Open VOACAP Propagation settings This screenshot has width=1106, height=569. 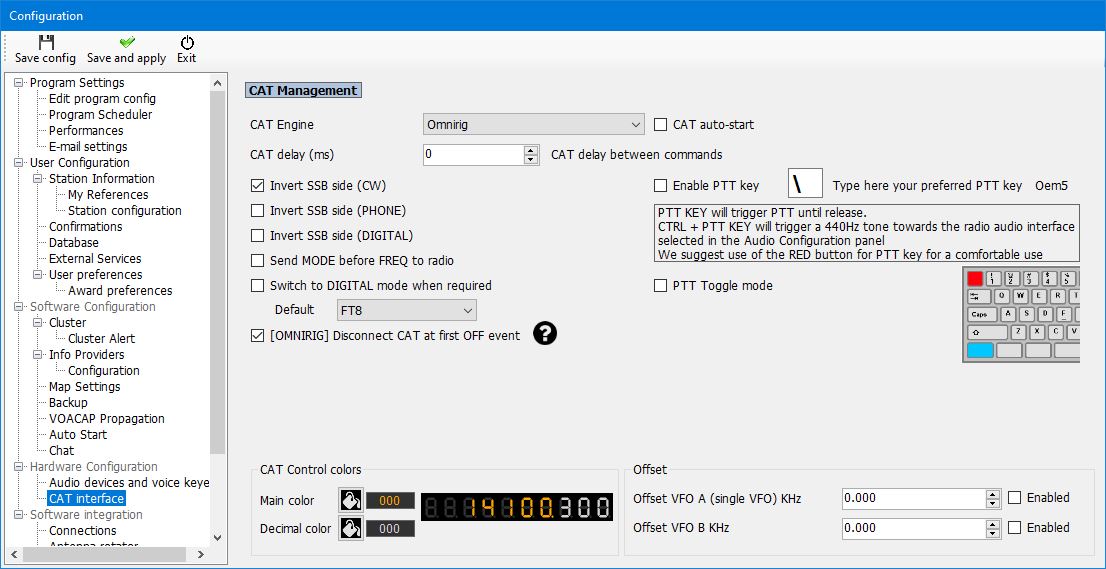tap(107, 419)
